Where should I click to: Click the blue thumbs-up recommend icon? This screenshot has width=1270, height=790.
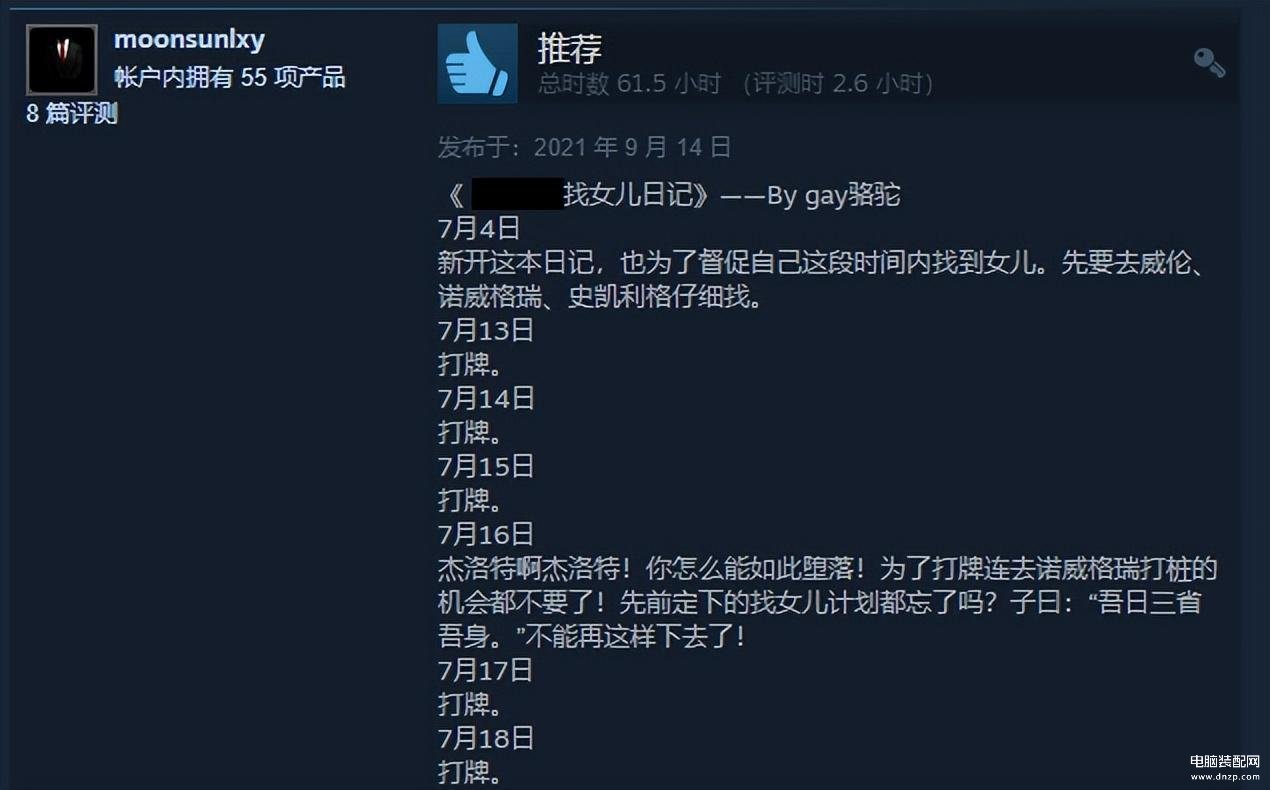(477, 64)
